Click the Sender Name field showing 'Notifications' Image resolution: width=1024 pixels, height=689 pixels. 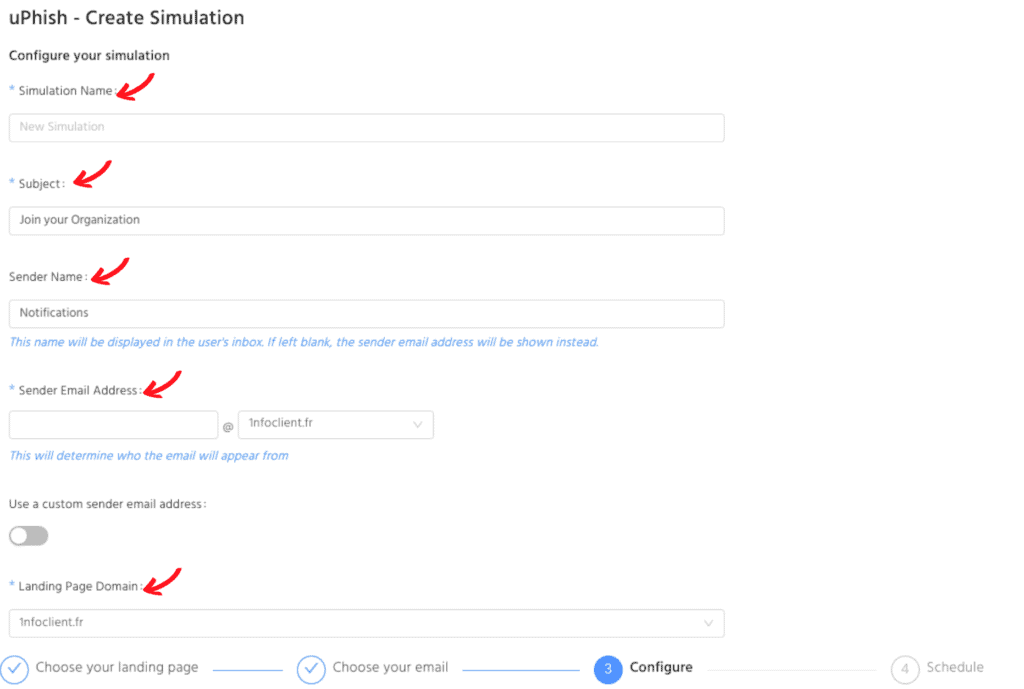coord(366,313)
